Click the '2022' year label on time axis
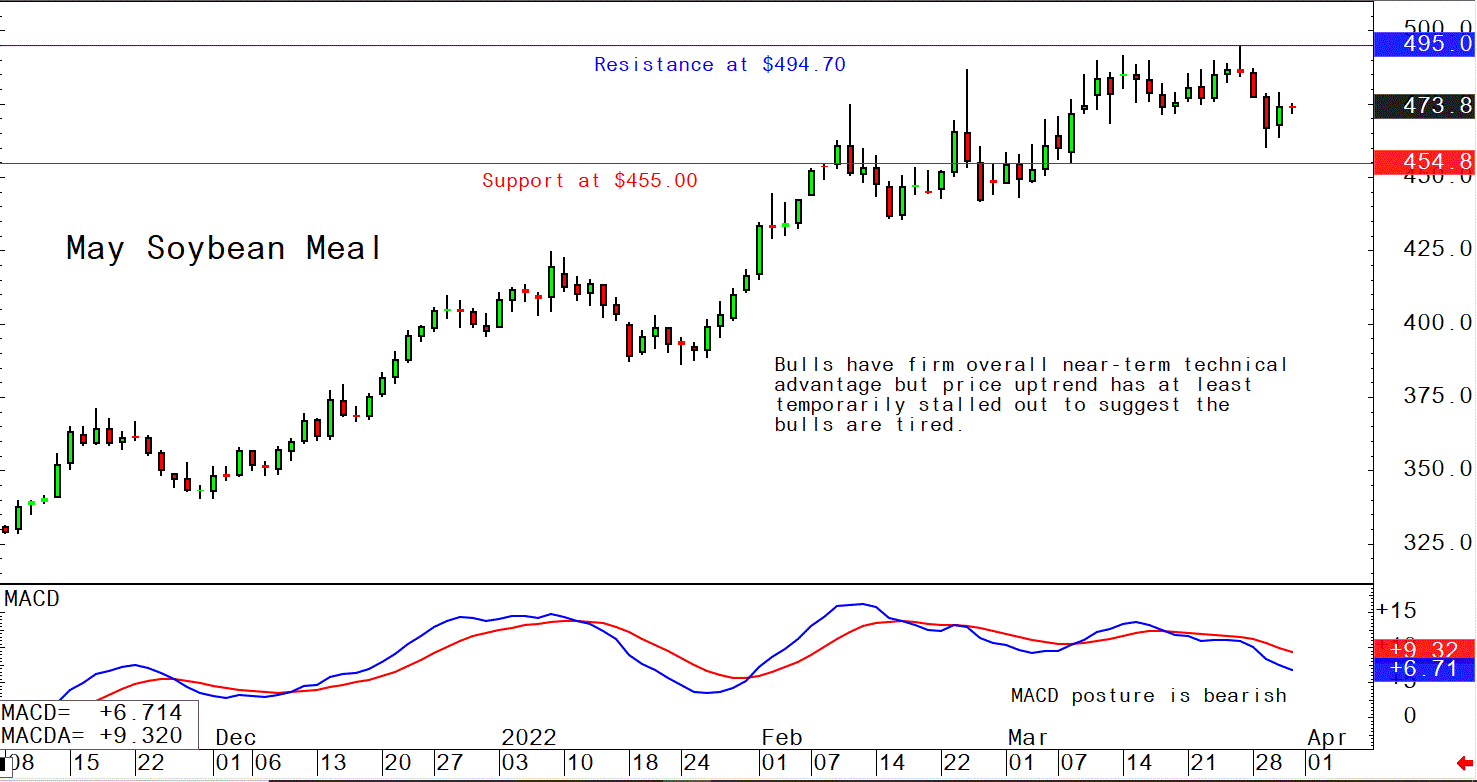 (x=529, y=738)
